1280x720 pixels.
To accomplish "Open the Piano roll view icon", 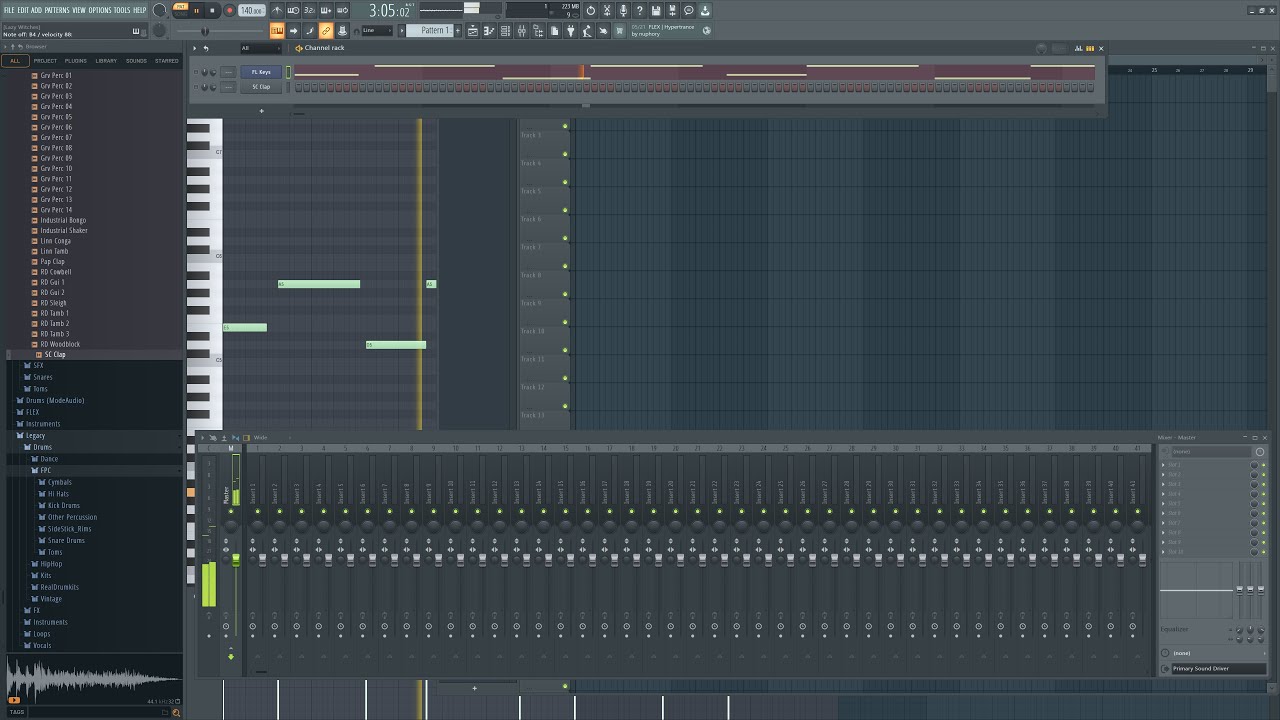I will point(489,31).
